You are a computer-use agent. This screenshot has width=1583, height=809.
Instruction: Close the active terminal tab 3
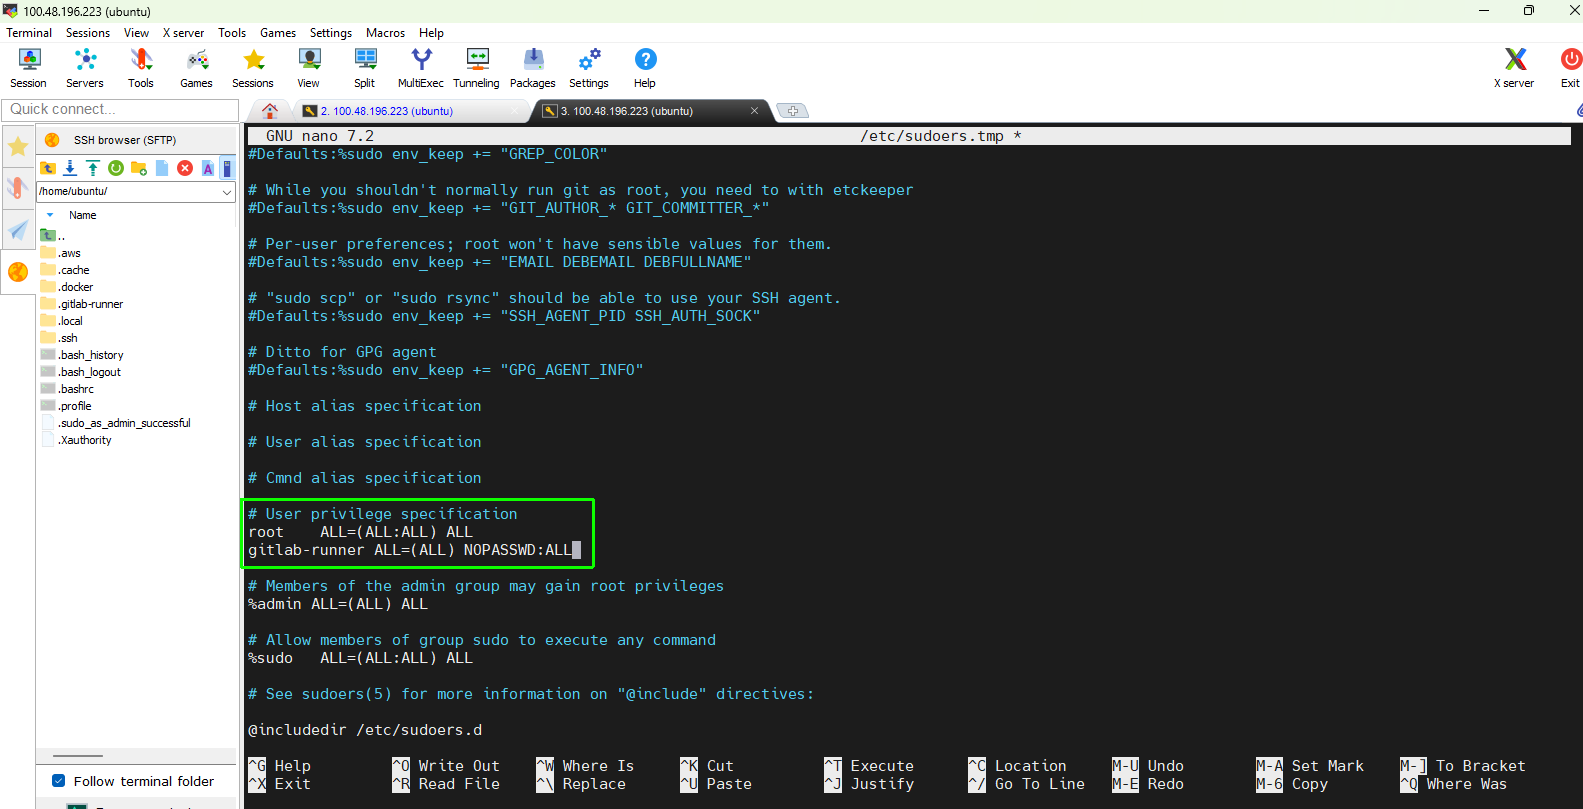tap(754, 111)
